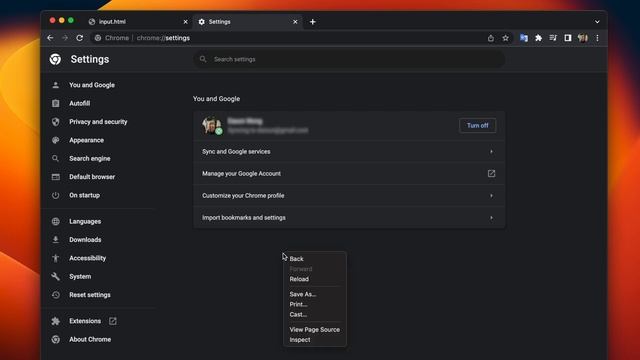This screenshot has width=640, height=360.
Task: Click the shield icon for Privacy and security
Action: click(x=56, y=122)
